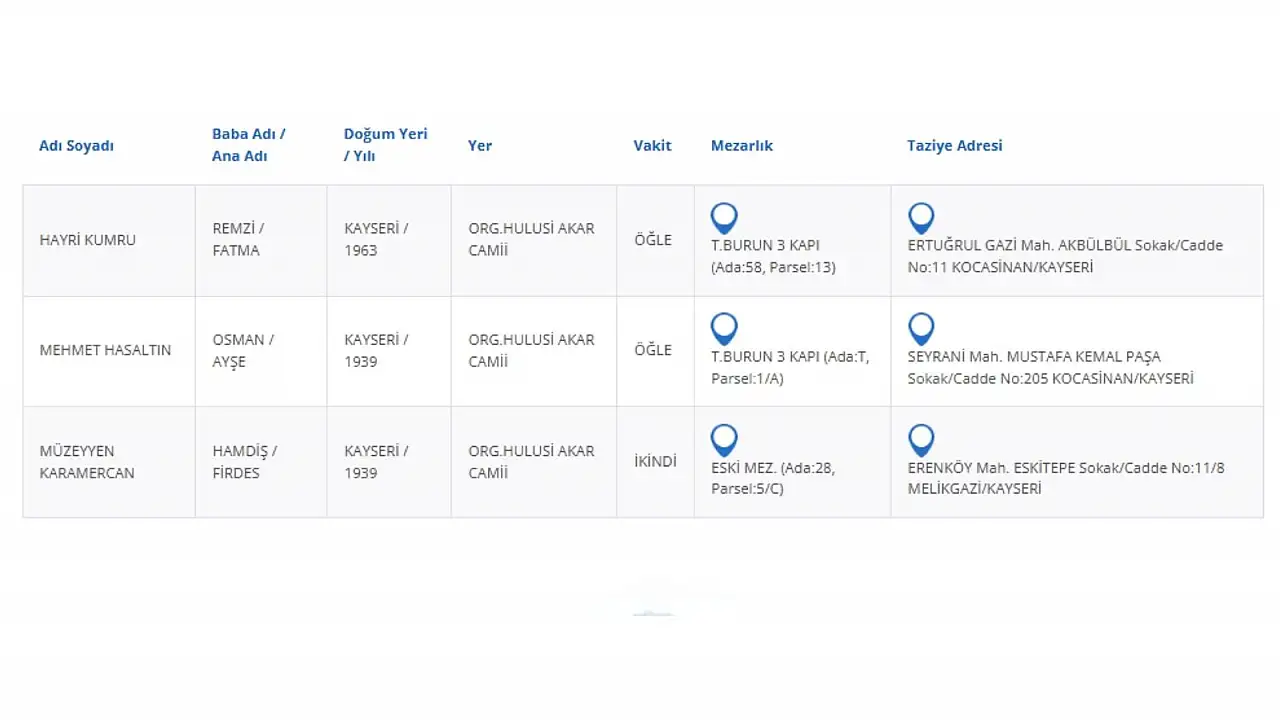Screen dimensions: 1280x723
Task: Select the name MÜZEYYEN KARAMERCAN
Action: (x=87, y=462)
